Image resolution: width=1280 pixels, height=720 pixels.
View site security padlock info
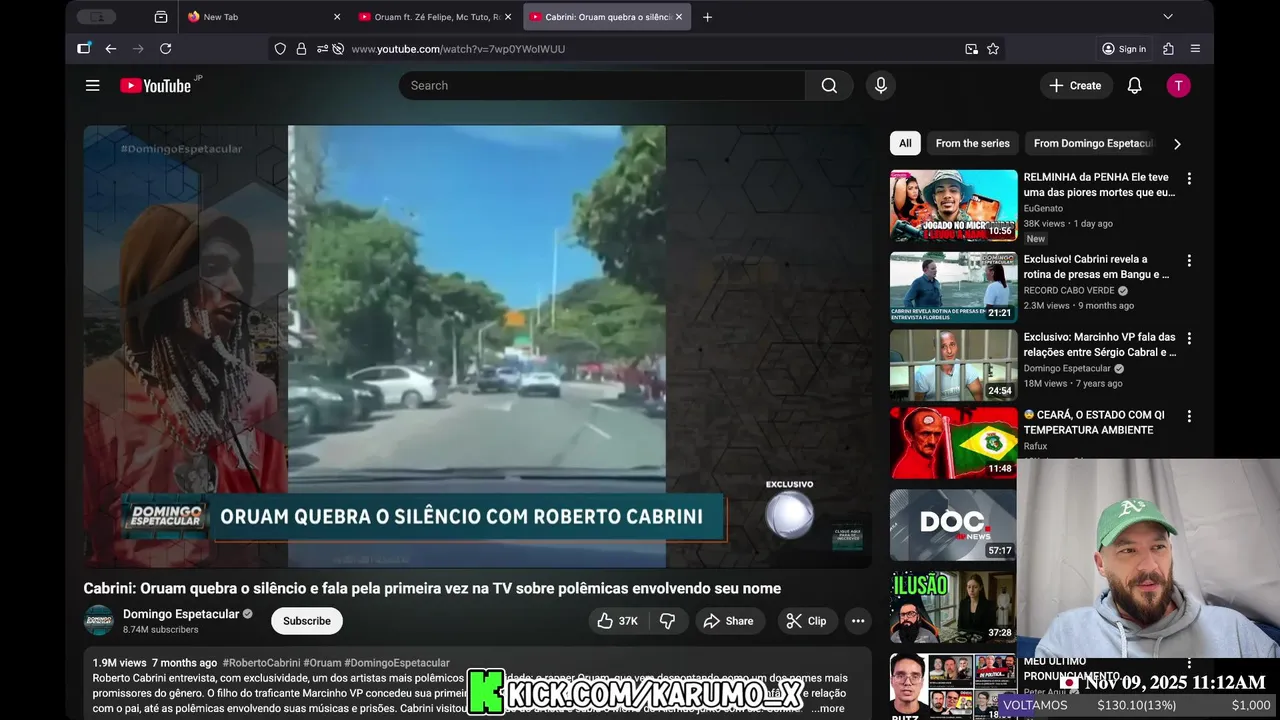point(301,49)
